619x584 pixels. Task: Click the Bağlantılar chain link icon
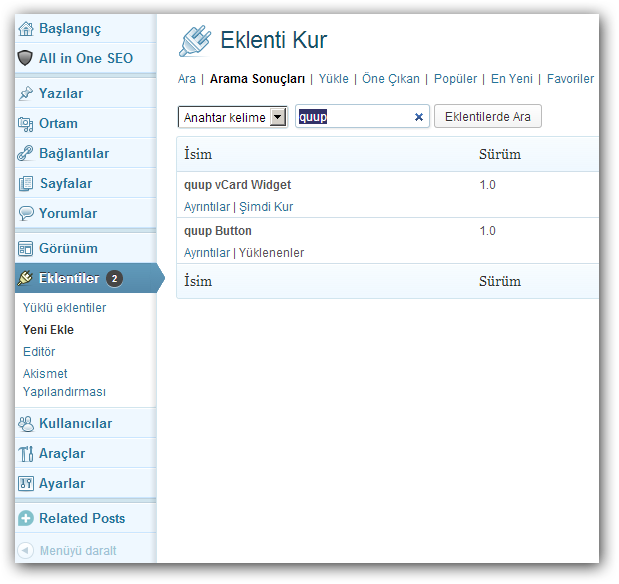click(x=26, y=153)
